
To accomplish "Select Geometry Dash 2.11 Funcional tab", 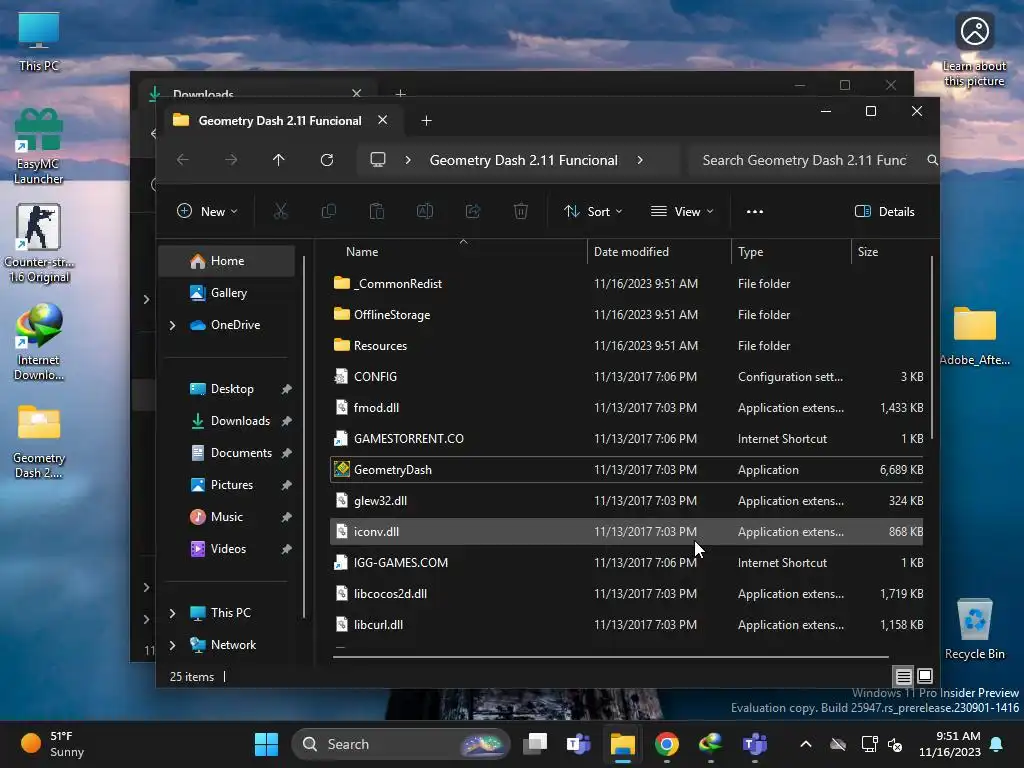I will tap(280, 121).
